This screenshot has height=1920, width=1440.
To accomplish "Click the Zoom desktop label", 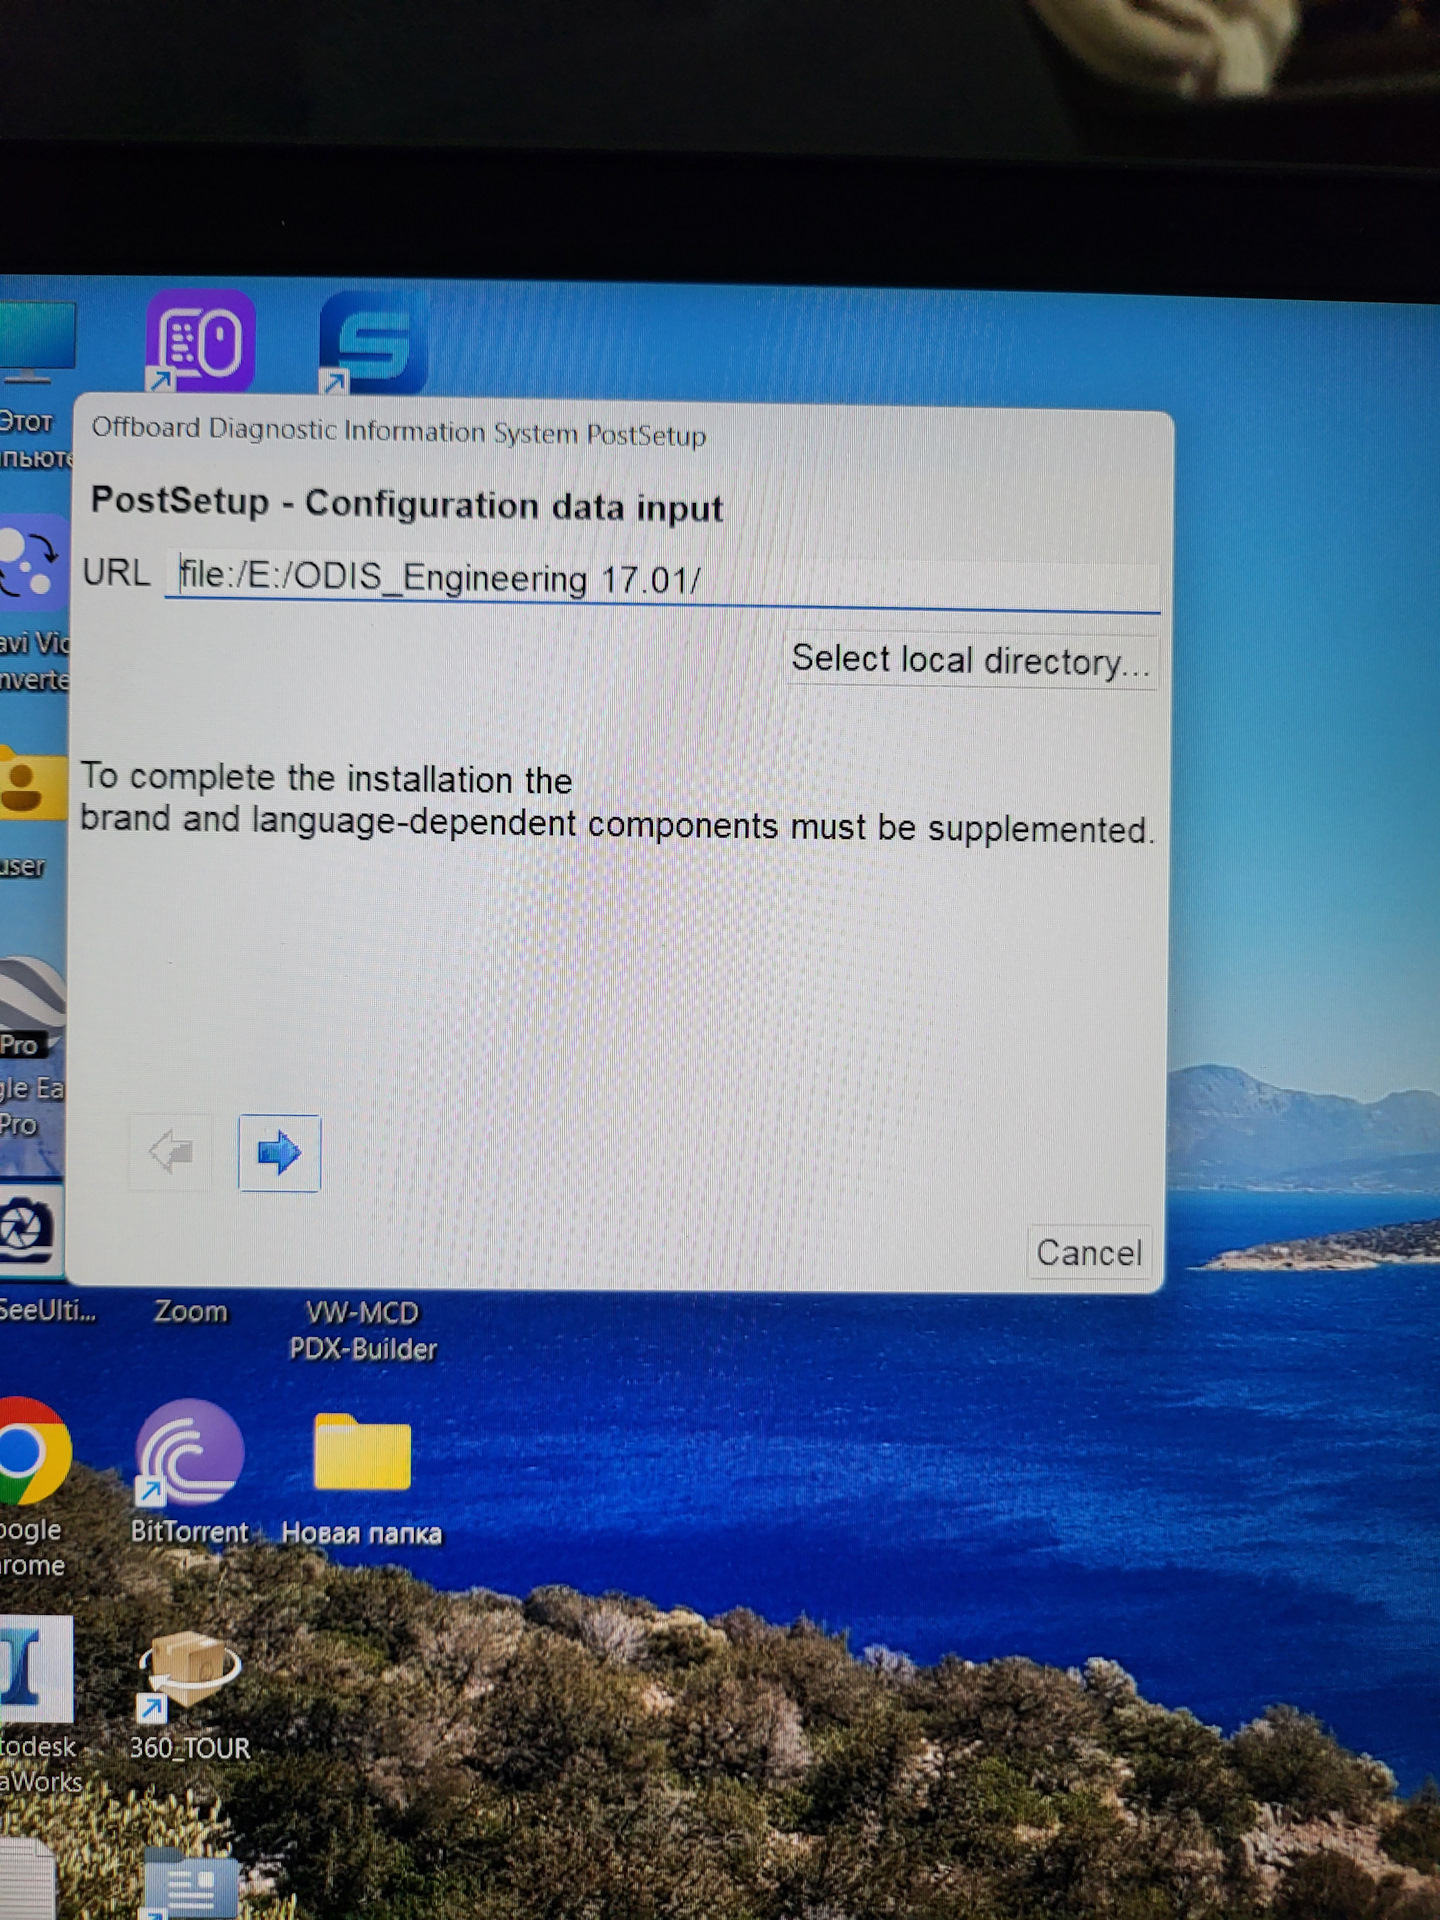I will pos(190,1311).
